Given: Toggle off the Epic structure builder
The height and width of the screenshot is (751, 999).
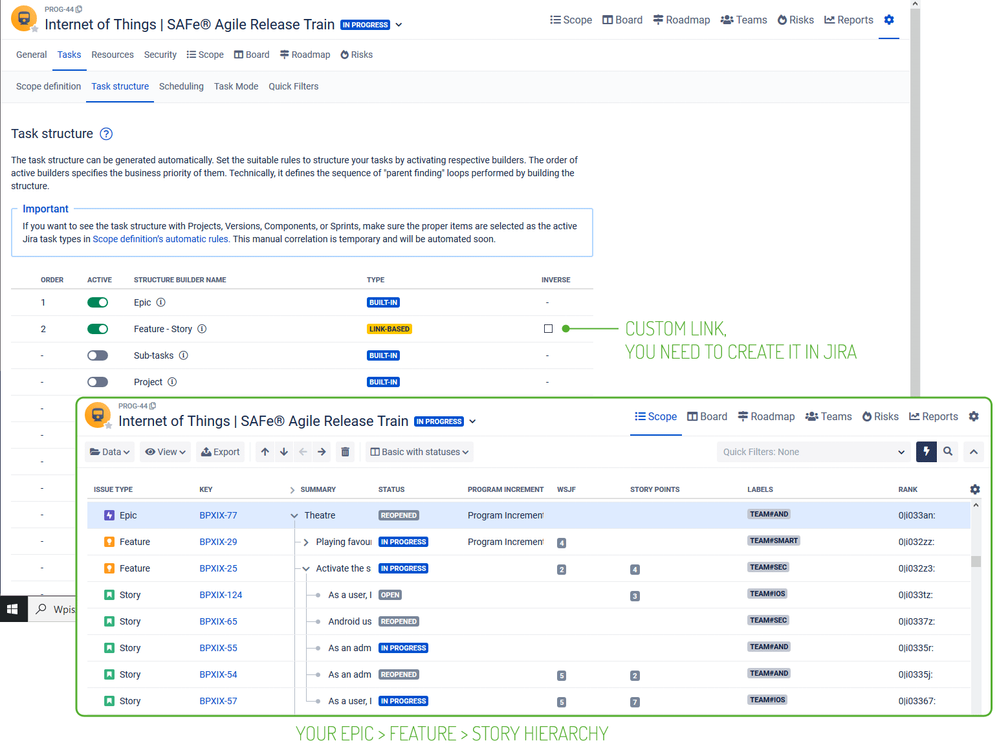Looking at the screenshot, I should point(97,303).
